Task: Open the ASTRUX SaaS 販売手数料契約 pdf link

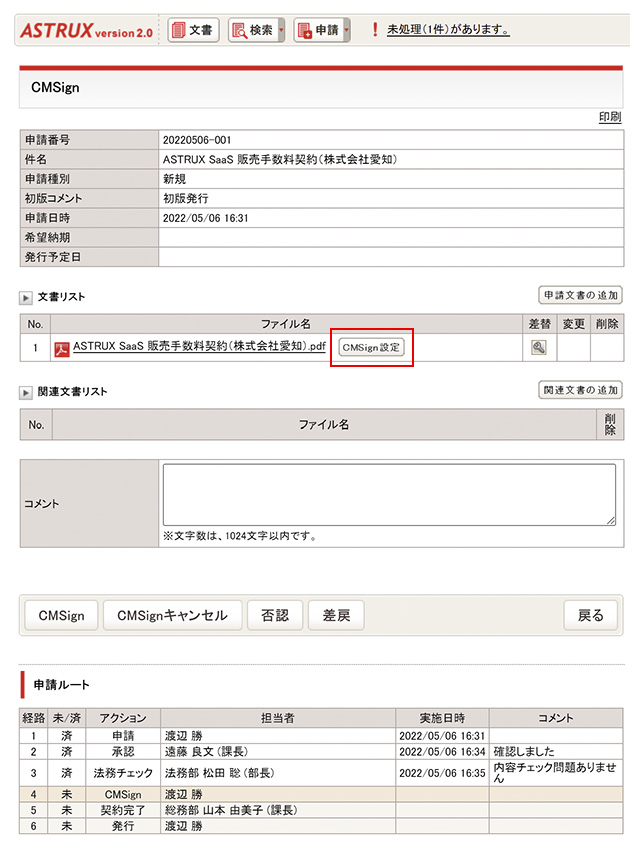Action: [199, 346]
